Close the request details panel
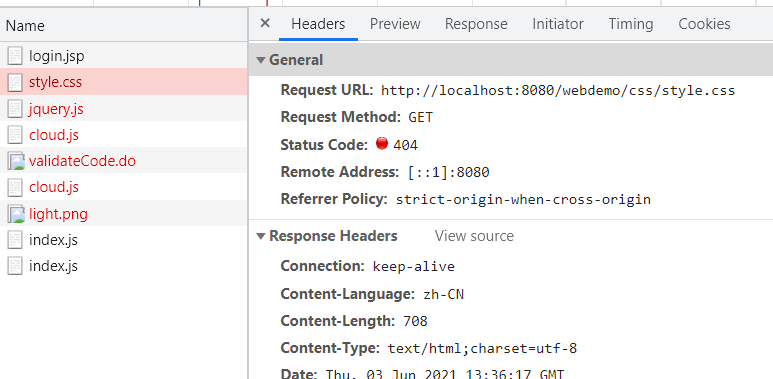This screenshot has width=773, height=379. coord(265,23)
